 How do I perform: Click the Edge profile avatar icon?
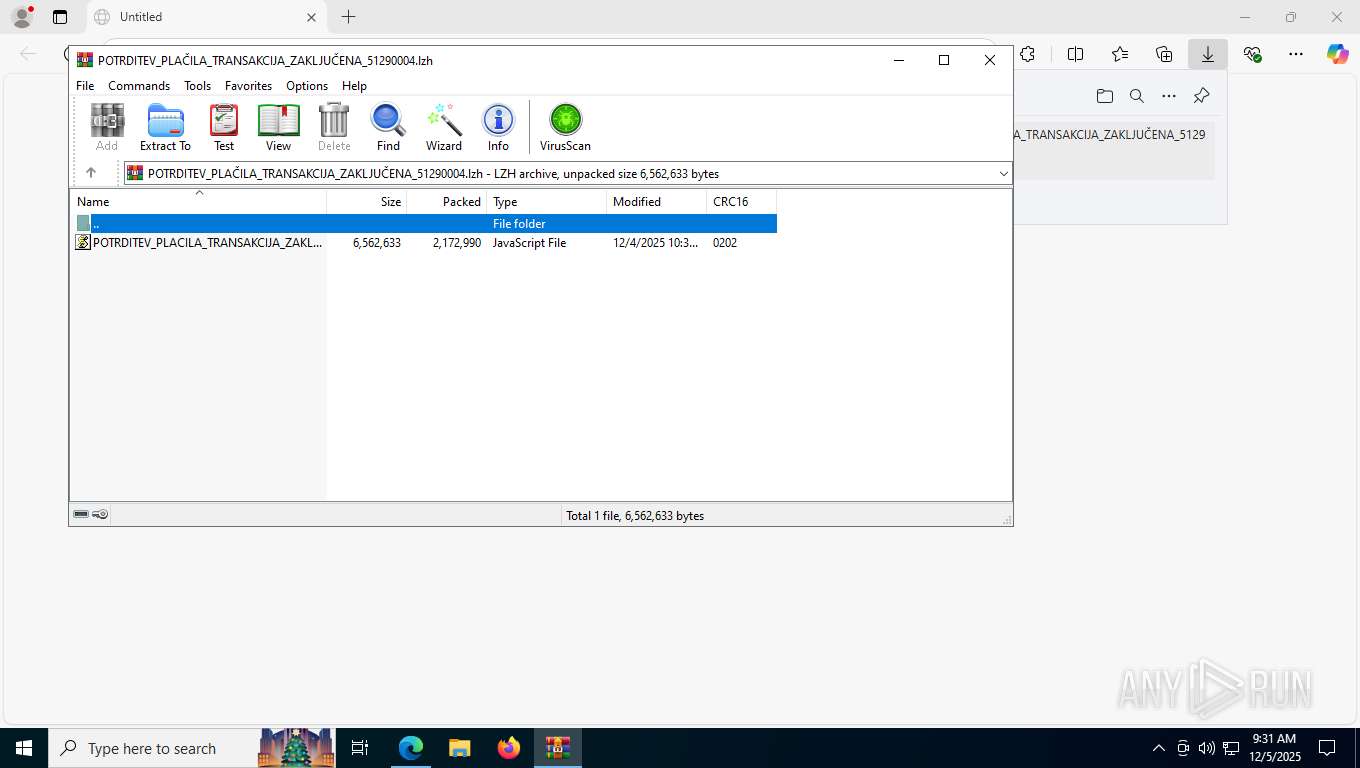(22, 17)
